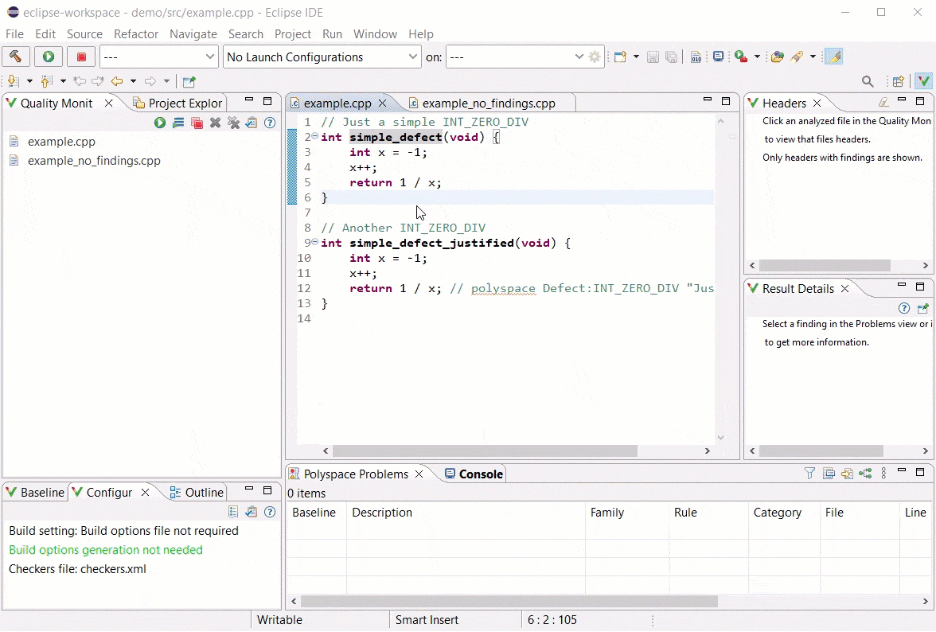Open the Refactor menu

click(x=135, y=33)
